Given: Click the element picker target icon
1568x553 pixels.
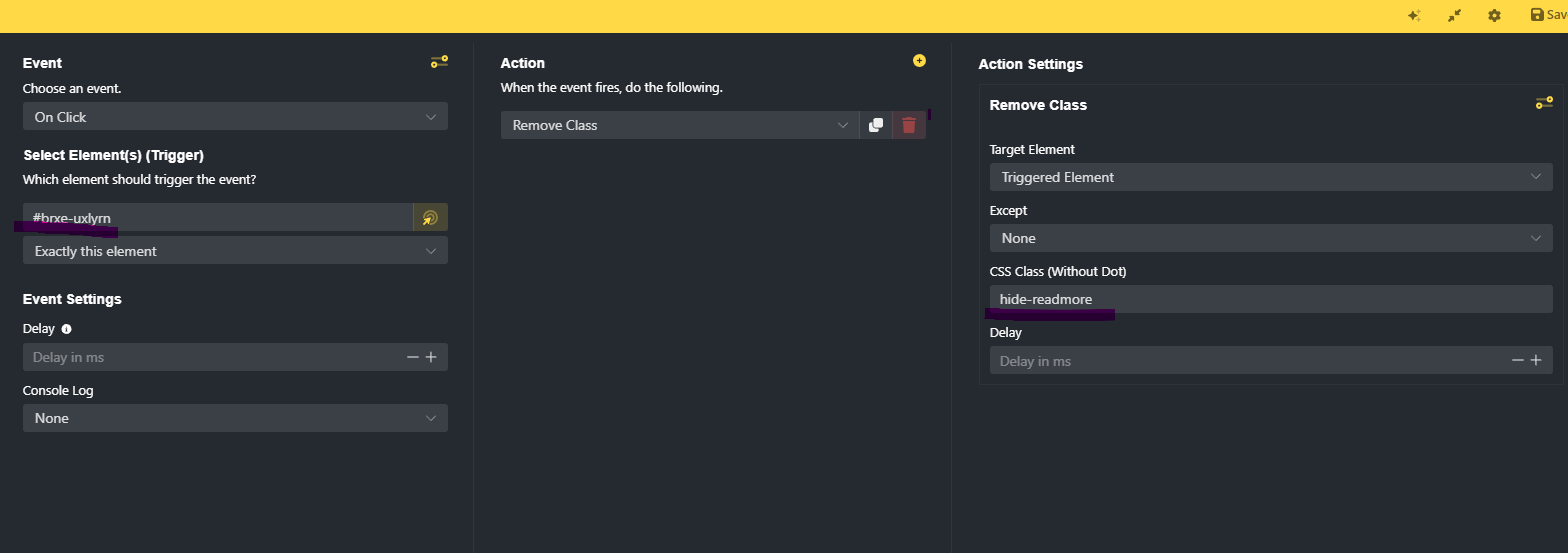Looking at the screenshot, I should (430, 217).
